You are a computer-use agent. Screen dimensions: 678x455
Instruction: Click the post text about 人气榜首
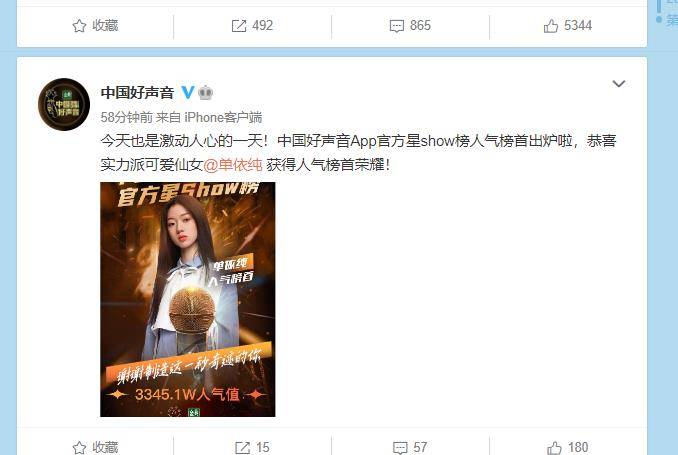click(x=358, y=153)
